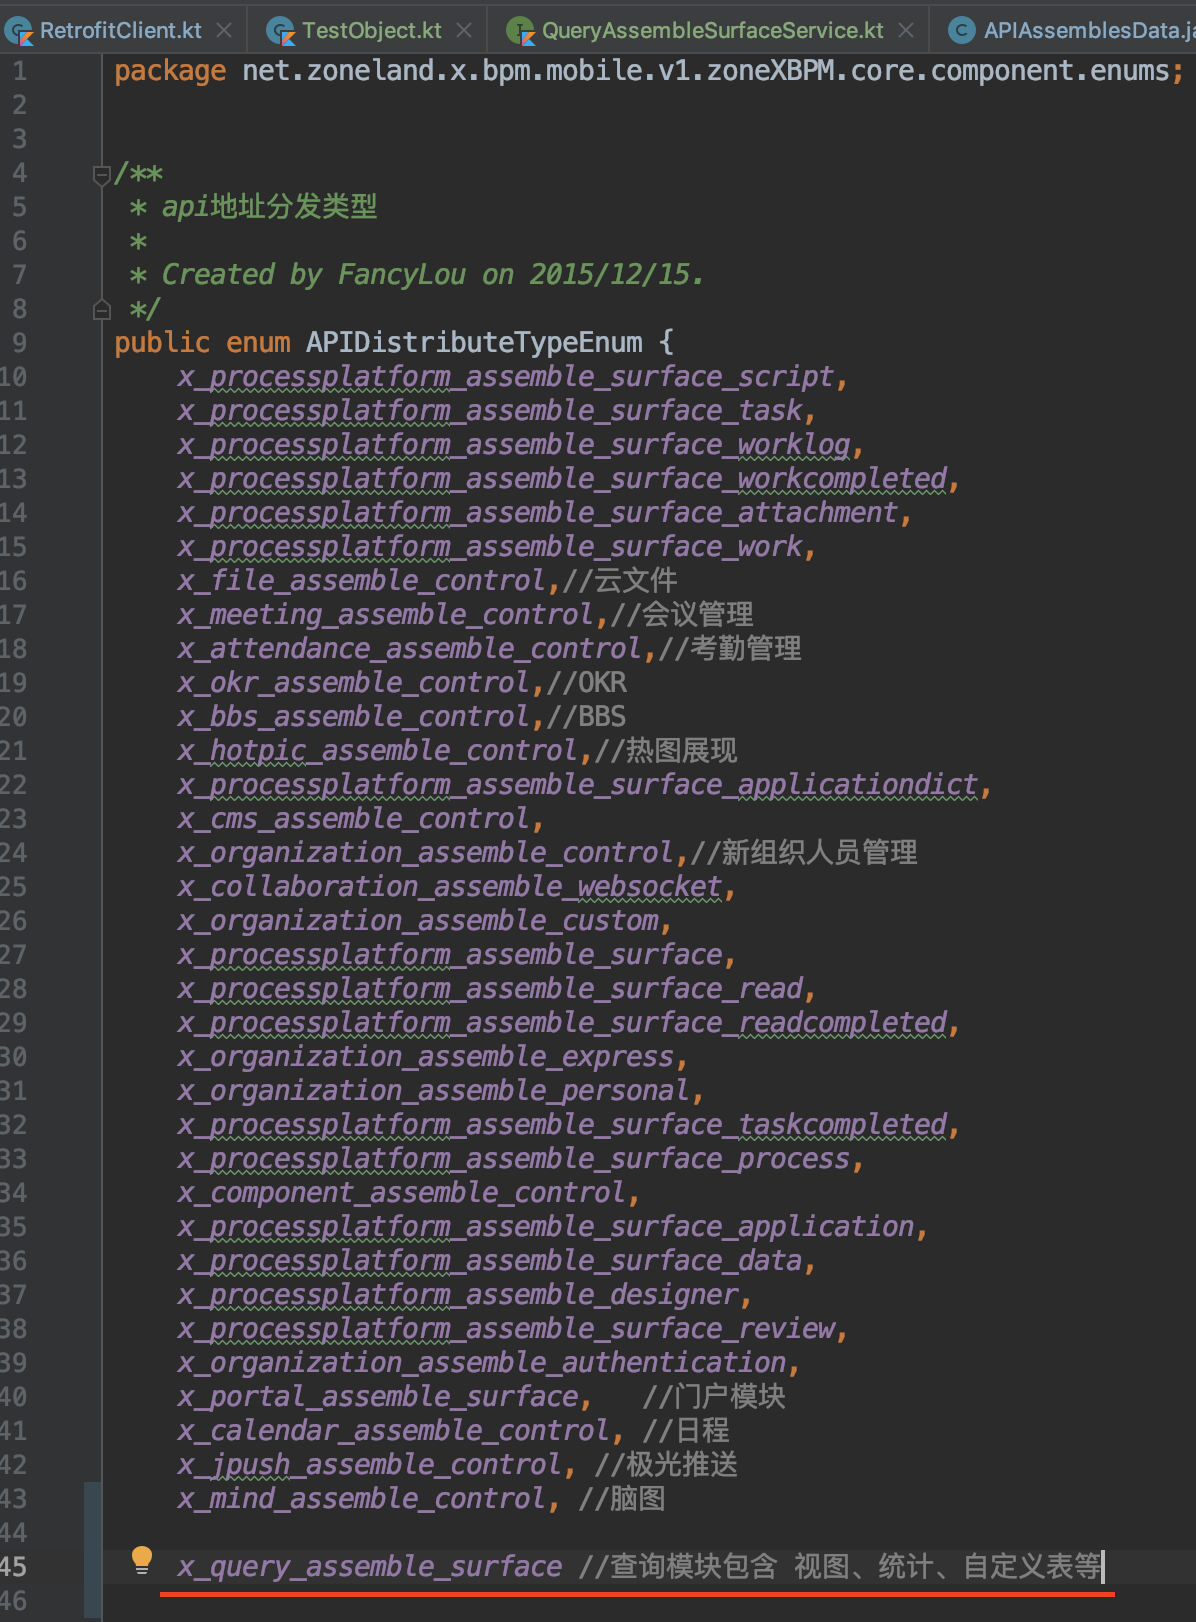
Task: Place cursor on APIDistributeTypeEnum enum name
Action: click(474, 343)
